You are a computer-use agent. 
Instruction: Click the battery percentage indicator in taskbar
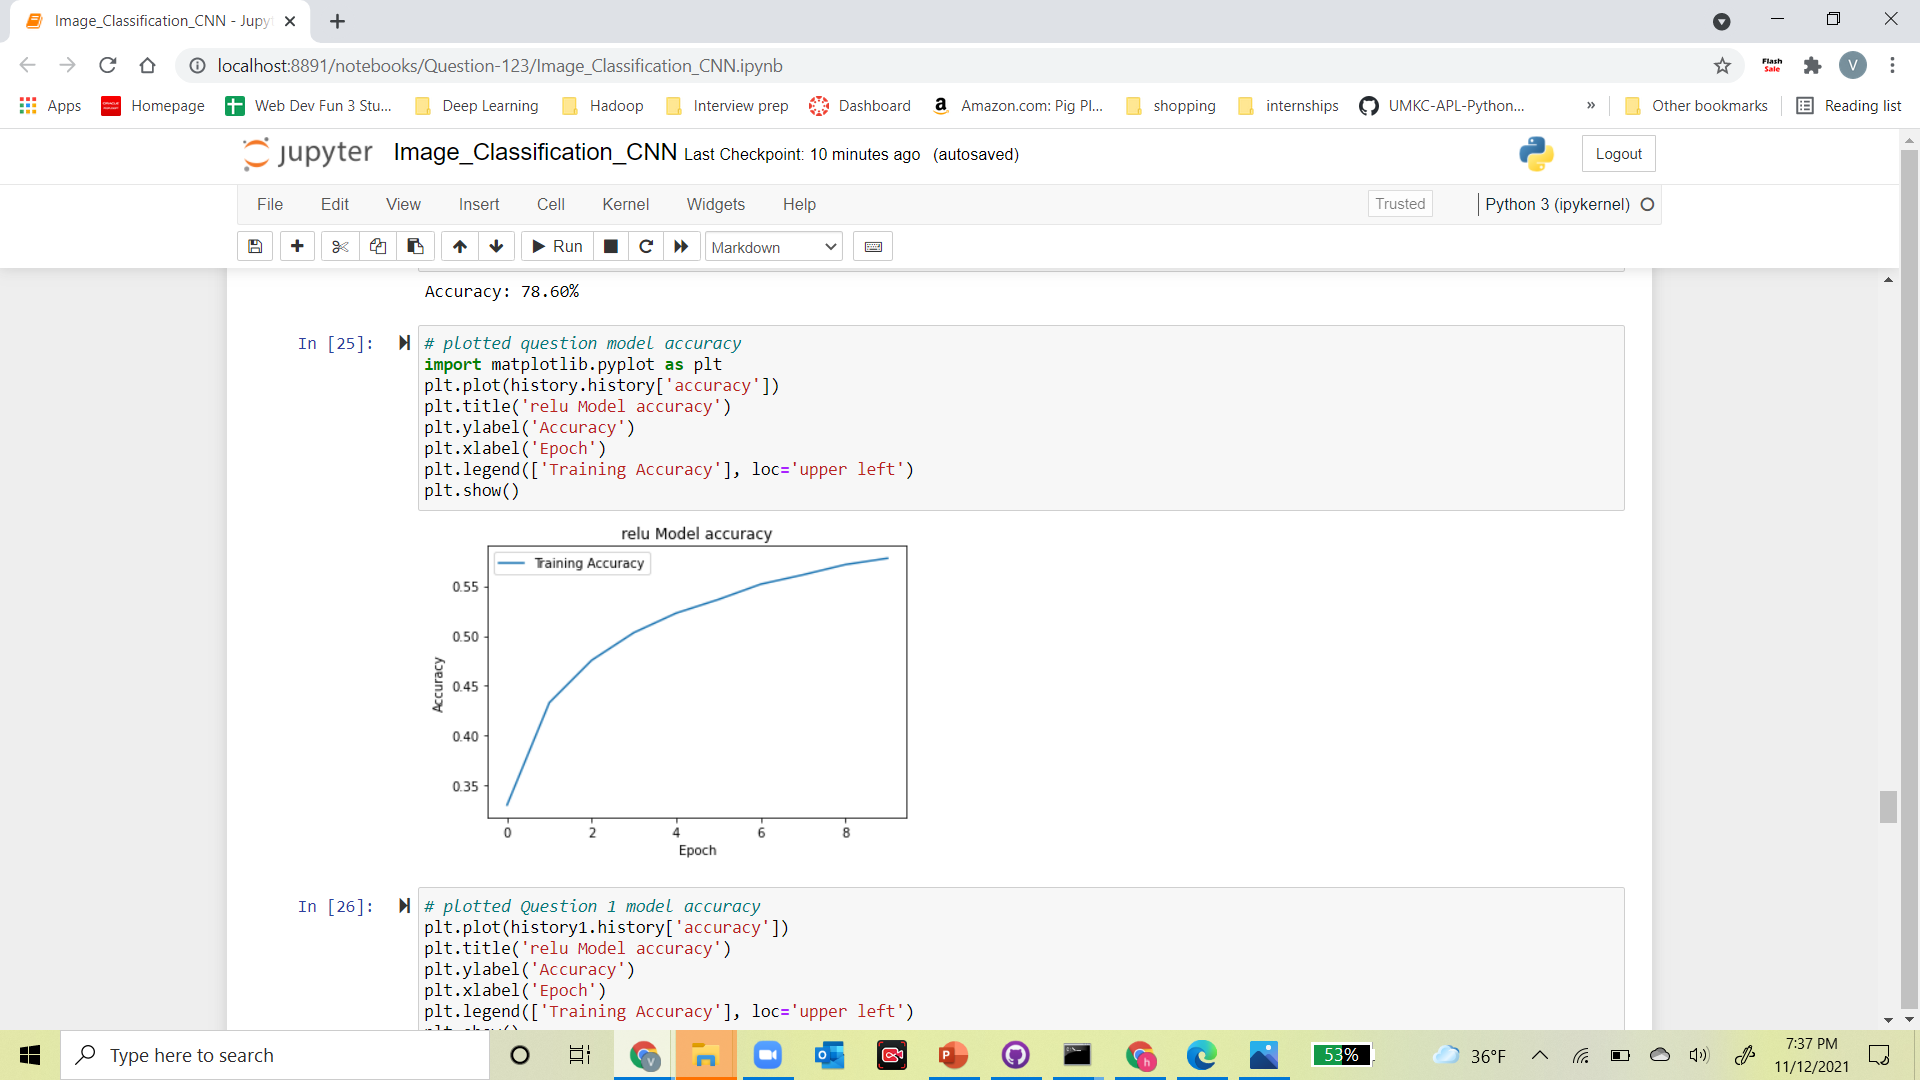[x=1343, y=1055]
